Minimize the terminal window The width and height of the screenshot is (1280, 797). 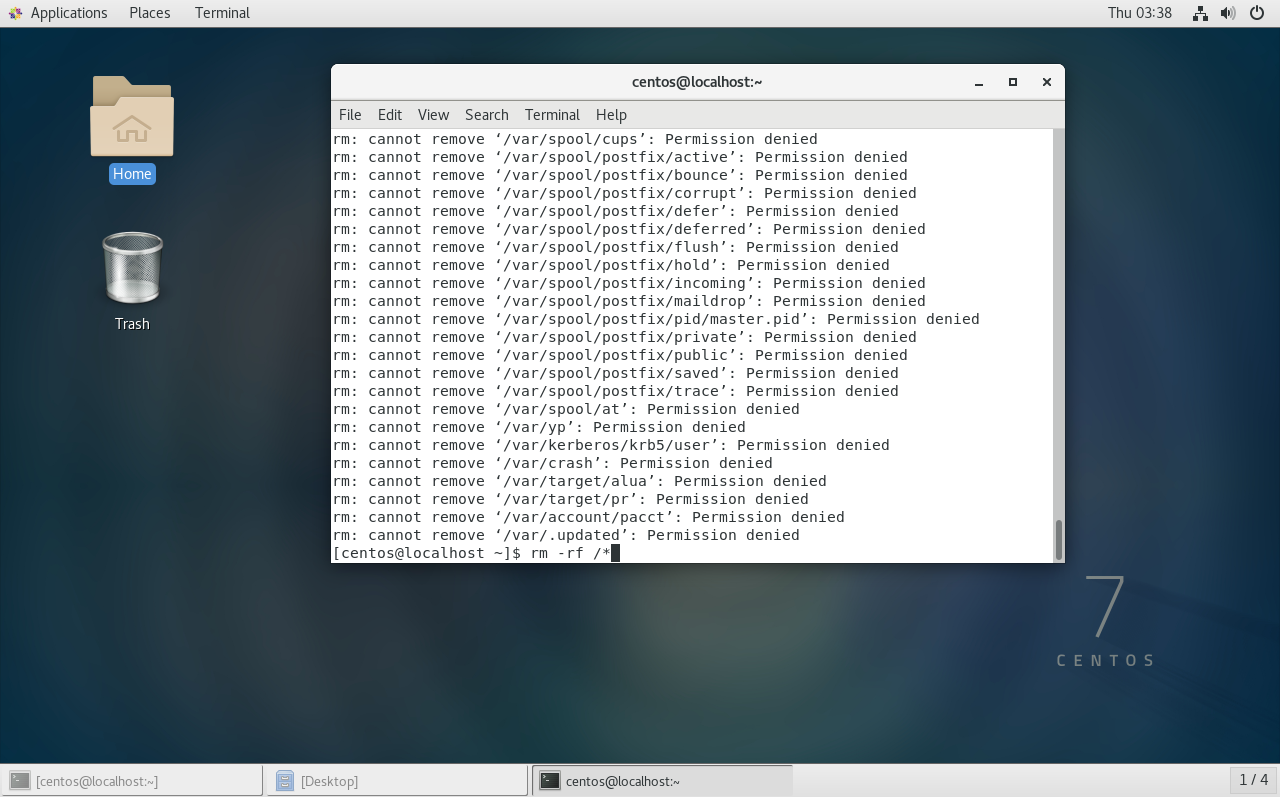979,82
